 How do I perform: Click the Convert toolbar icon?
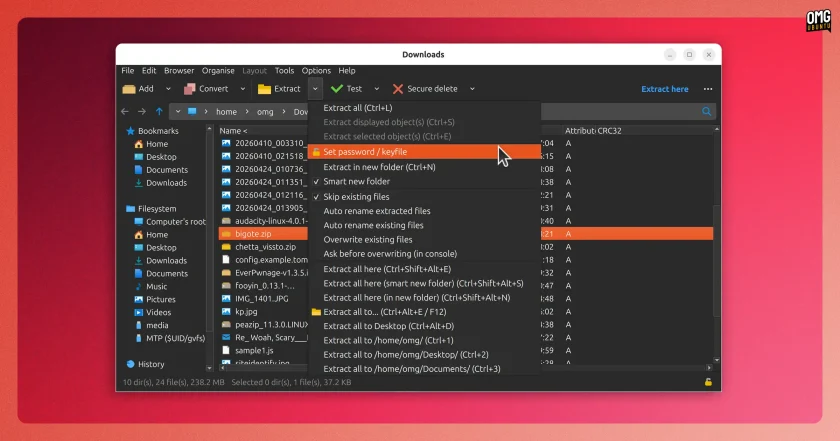point(189,89)
